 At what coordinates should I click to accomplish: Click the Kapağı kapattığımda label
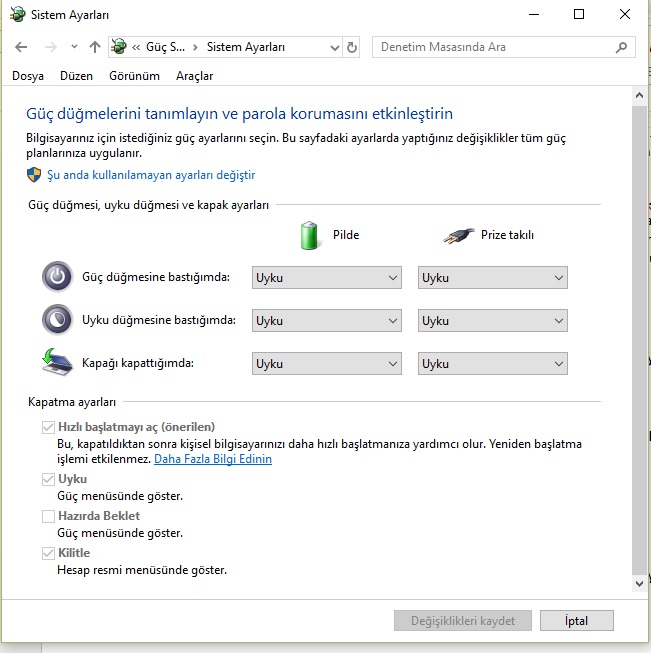click(x=138, y=363)
